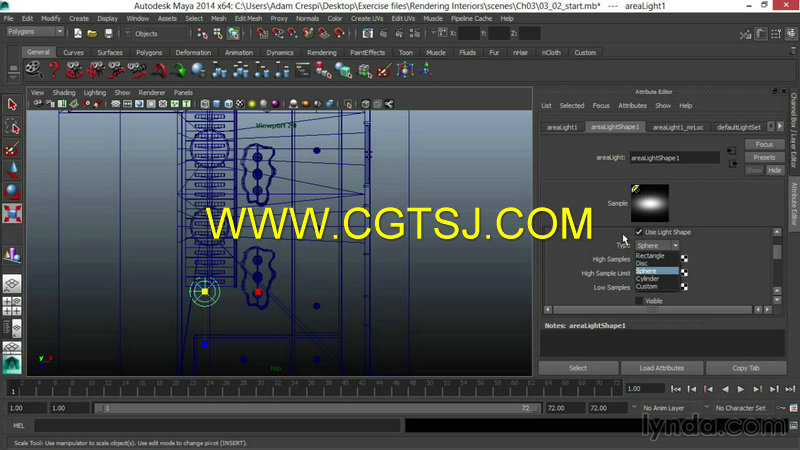Viewport: 800px width, 450px height.
Task: Click the Attribute Editor horizontal scrollbar
Action: coord(653,310)
